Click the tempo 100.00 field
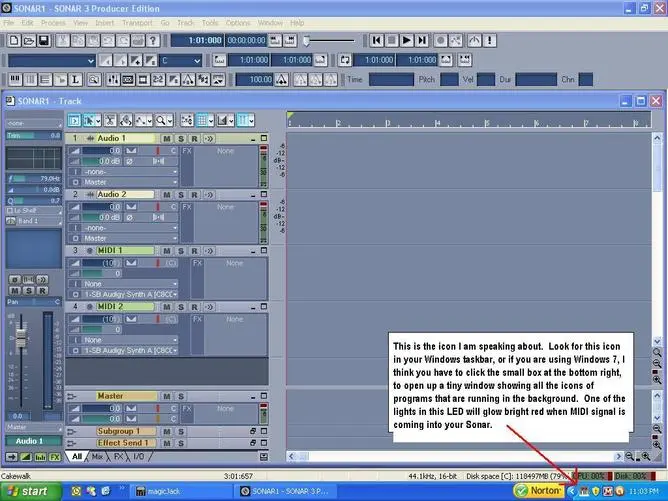 (x=254, y=80)
